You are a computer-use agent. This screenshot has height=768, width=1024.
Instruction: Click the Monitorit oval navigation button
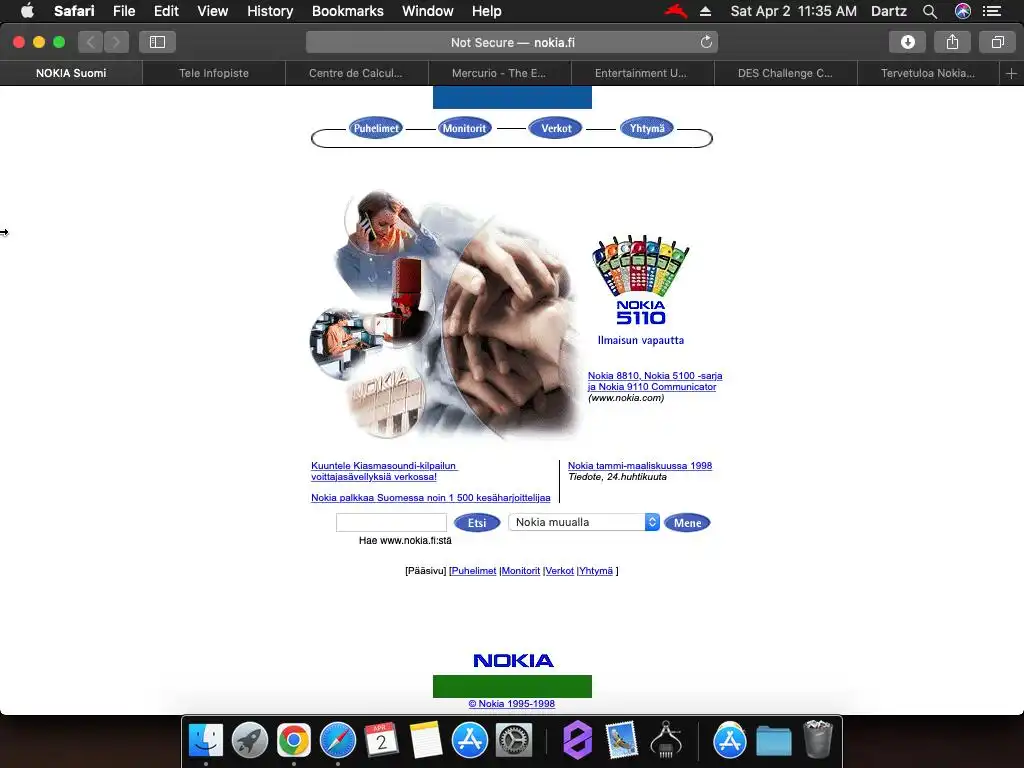tap(464, 128)
